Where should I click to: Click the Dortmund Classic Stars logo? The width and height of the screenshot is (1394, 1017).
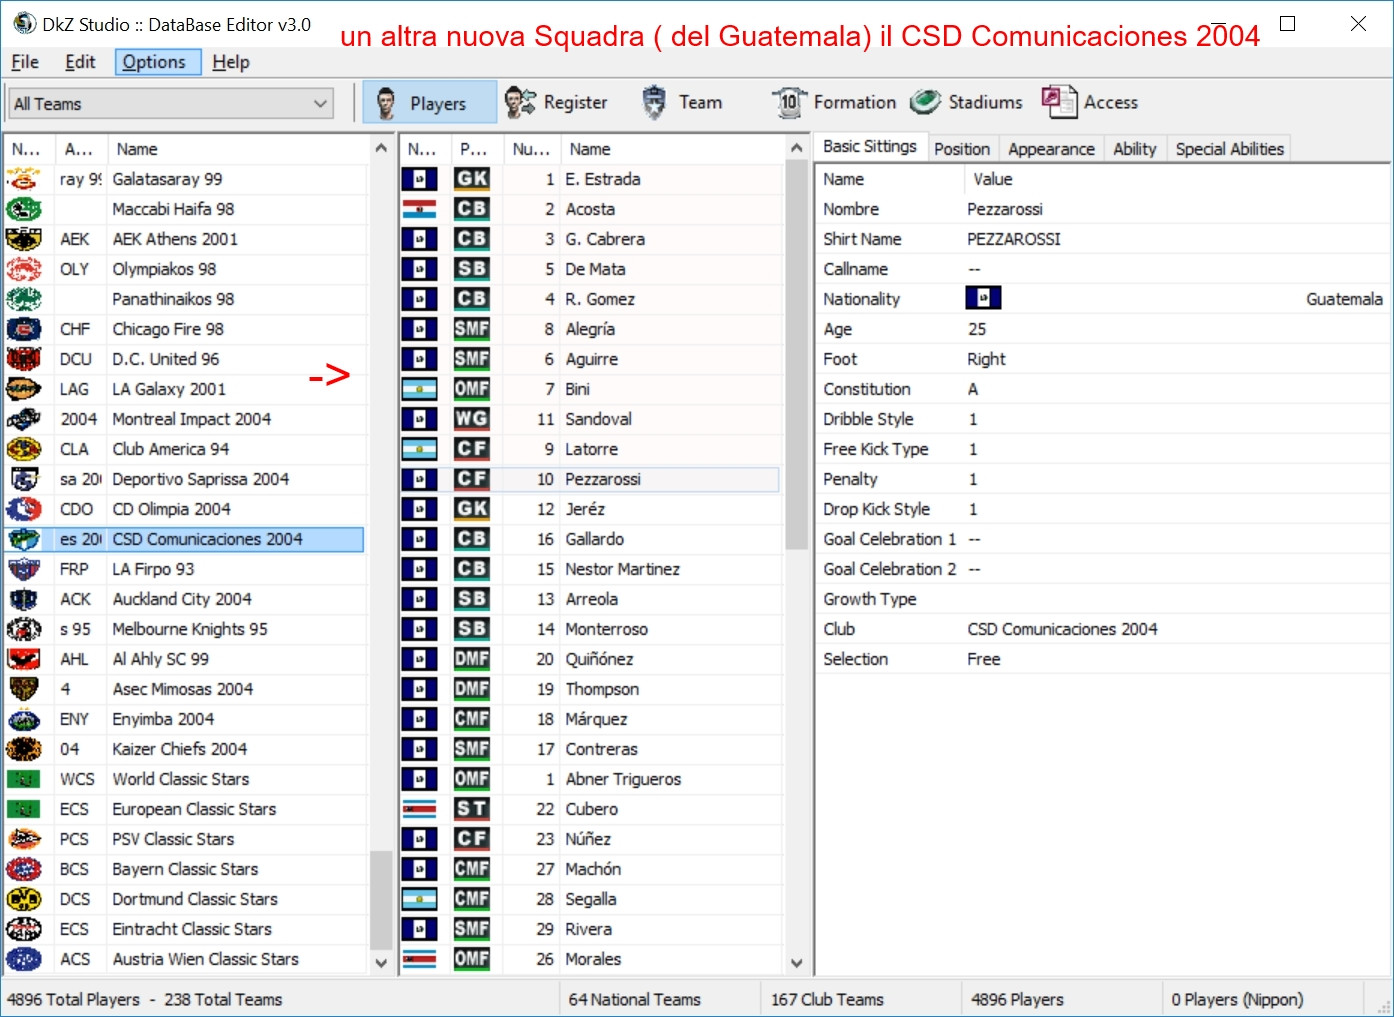(23, 899)
